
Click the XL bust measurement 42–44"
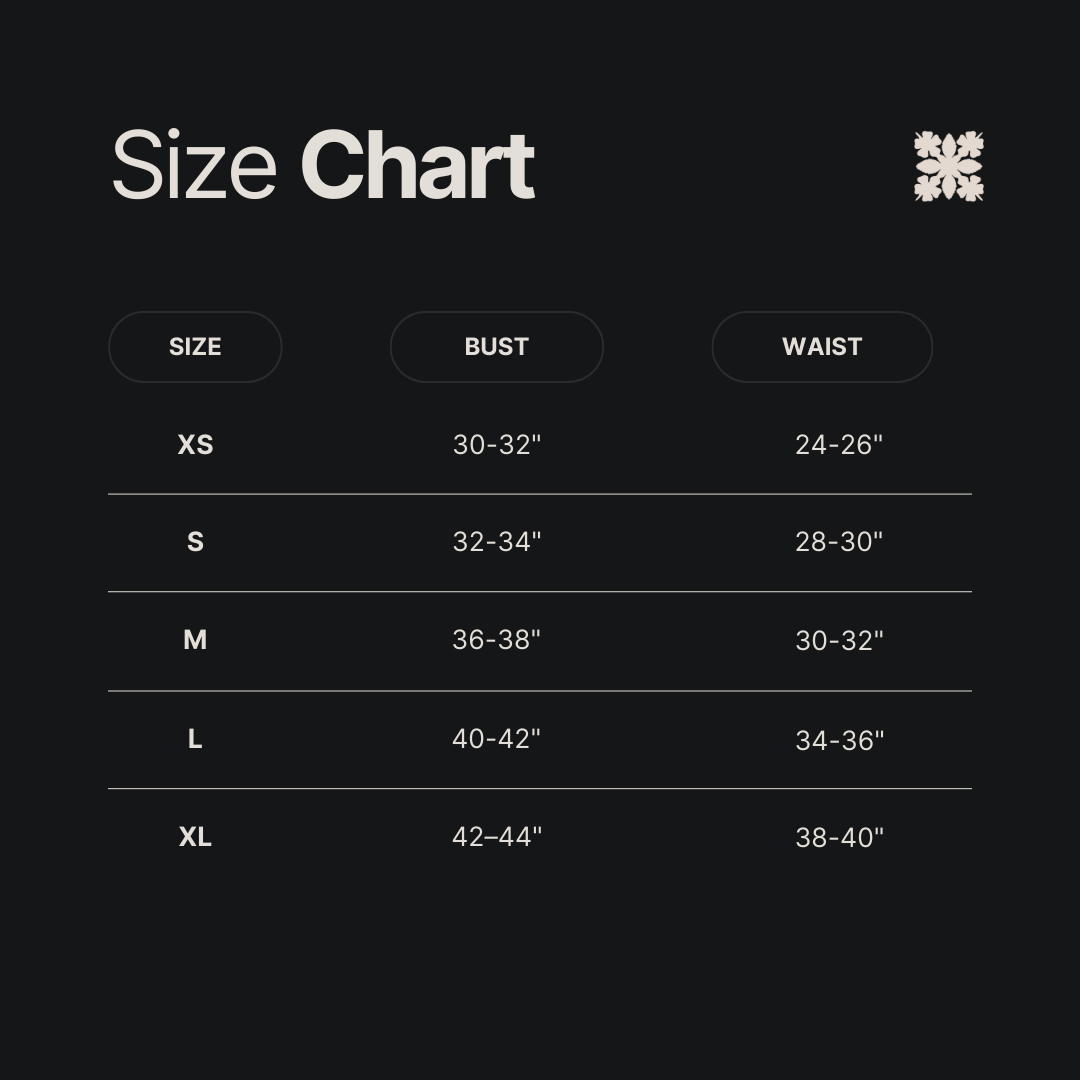496,837
